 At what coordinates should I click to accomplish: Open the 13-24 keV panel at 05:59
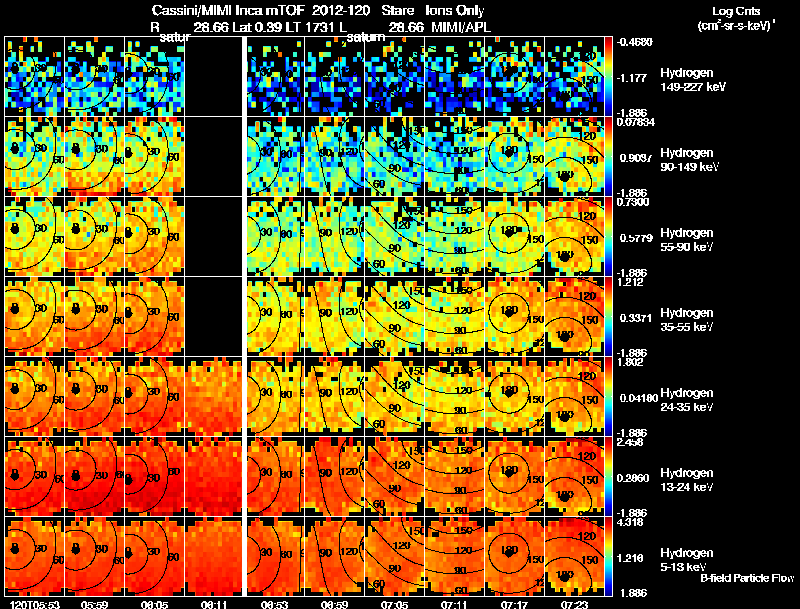click(94, 476)
